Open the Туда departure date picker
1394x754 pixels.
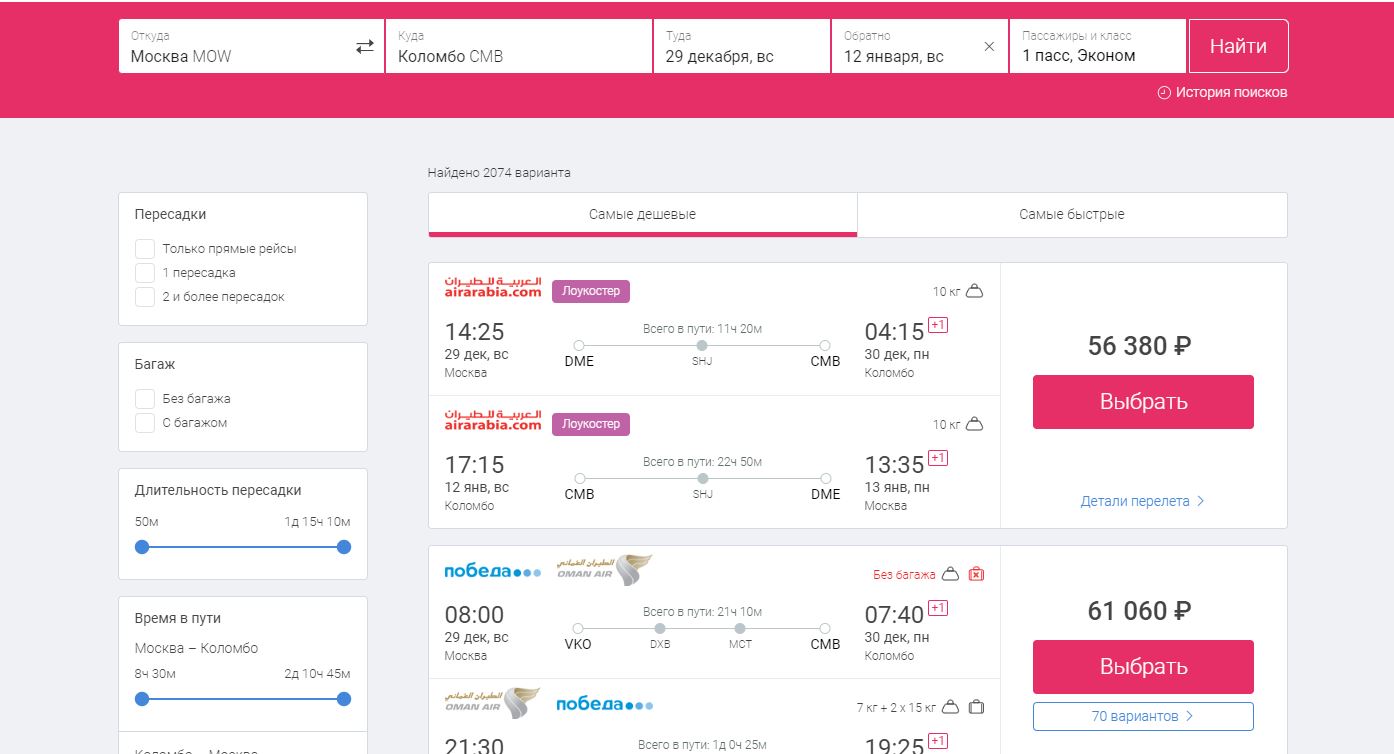pos(742,46)
